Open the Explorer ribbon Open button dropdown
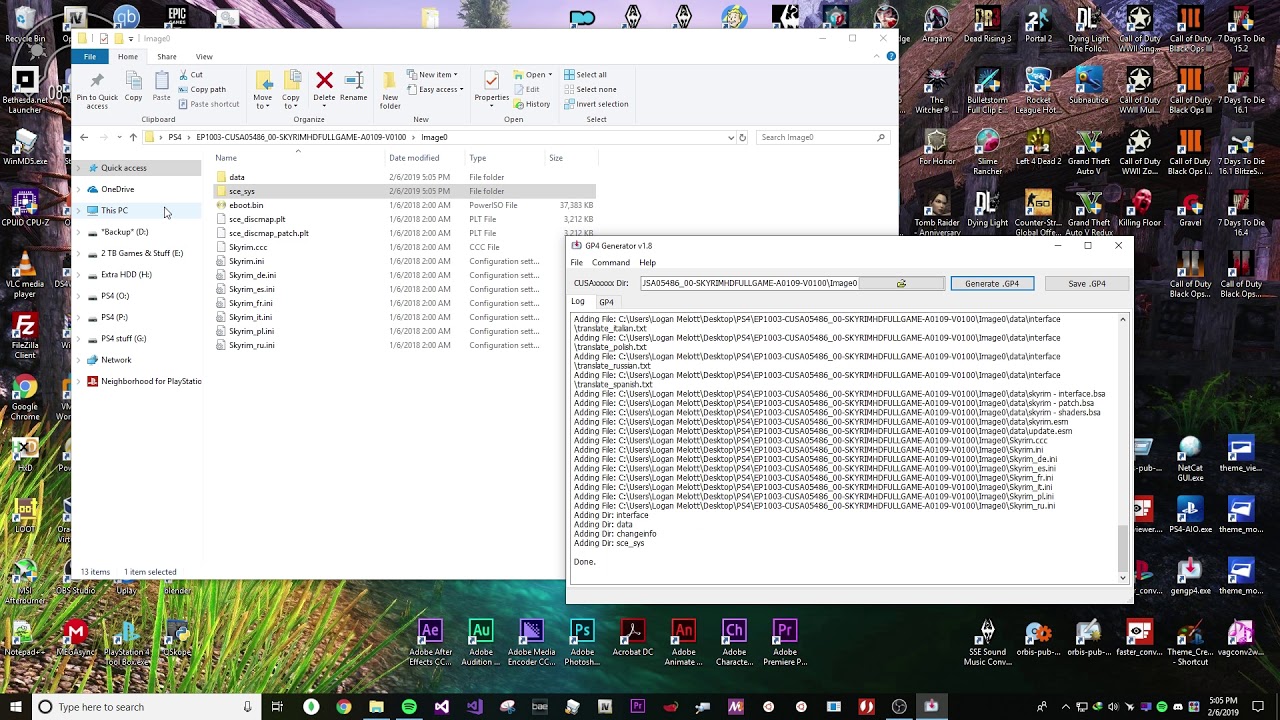 pos(550,75)
